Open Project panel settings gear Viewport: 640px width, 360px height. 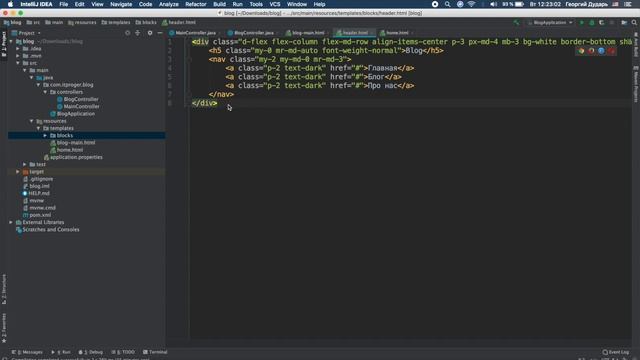click(150, 33)
